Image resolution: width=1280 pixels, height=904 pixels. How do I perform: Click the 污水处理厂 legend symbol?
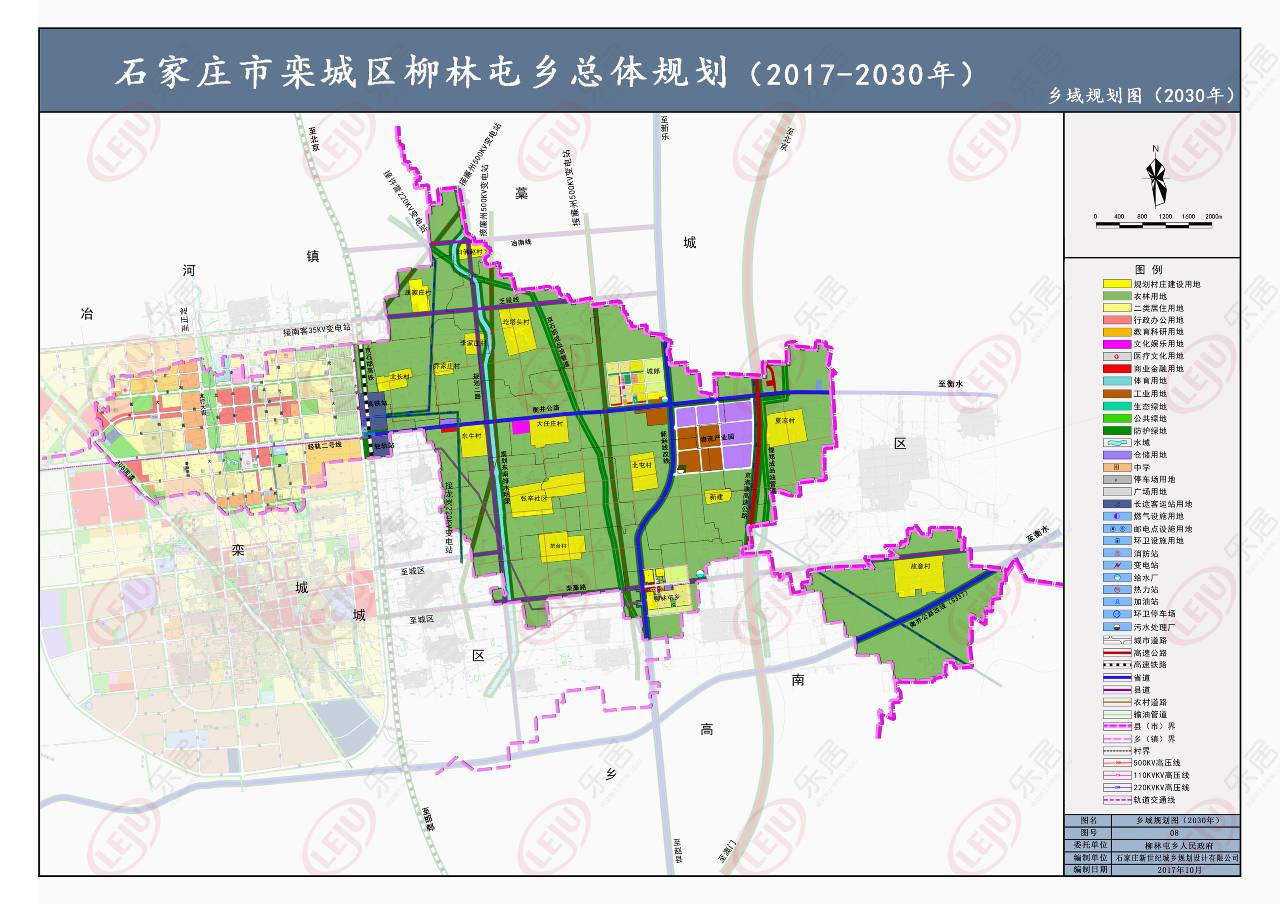click(1117, 627)
